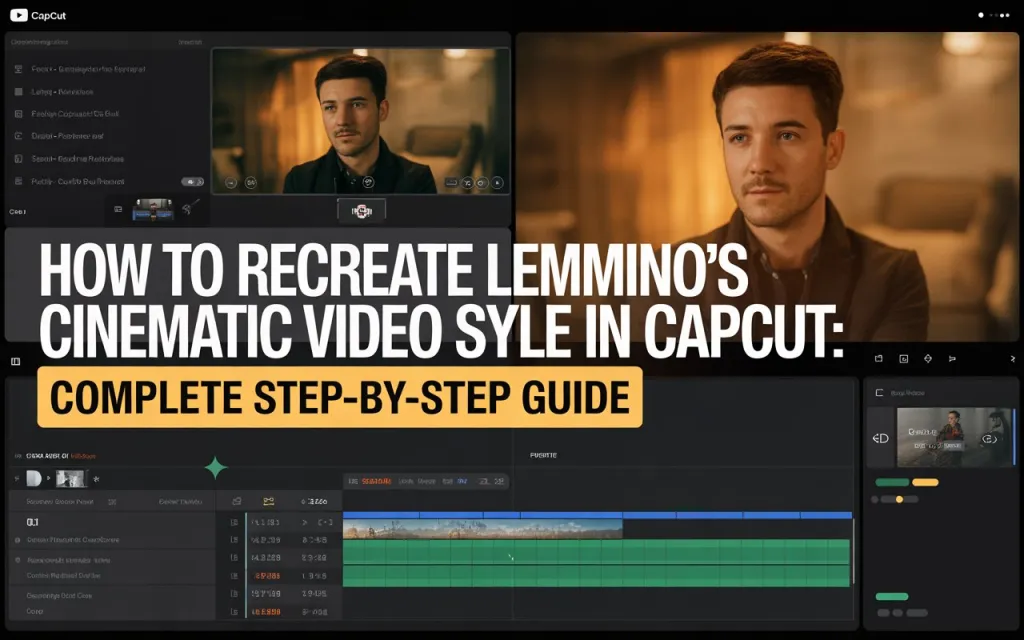
Task: Click the lower green pill button in the right panel
Action: pos(892,596)
